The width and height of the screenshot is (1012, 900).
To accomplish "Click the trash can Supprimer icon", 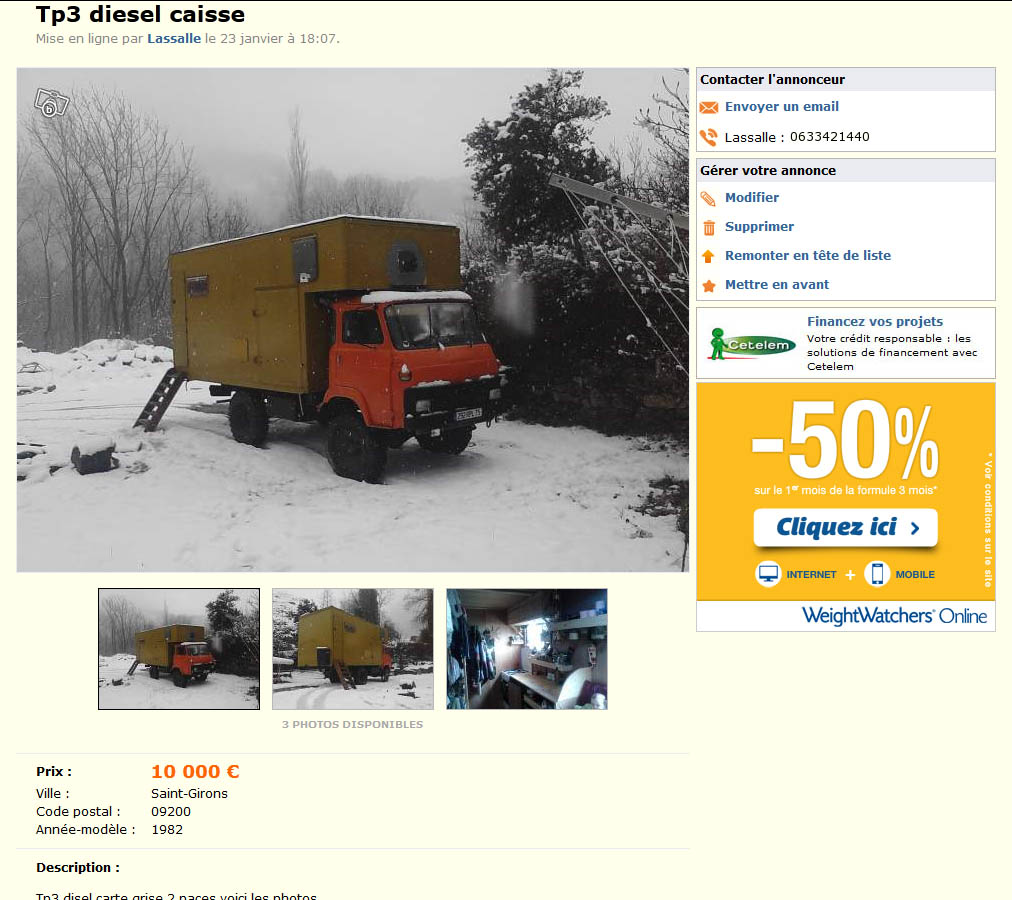I will (709, 227).
